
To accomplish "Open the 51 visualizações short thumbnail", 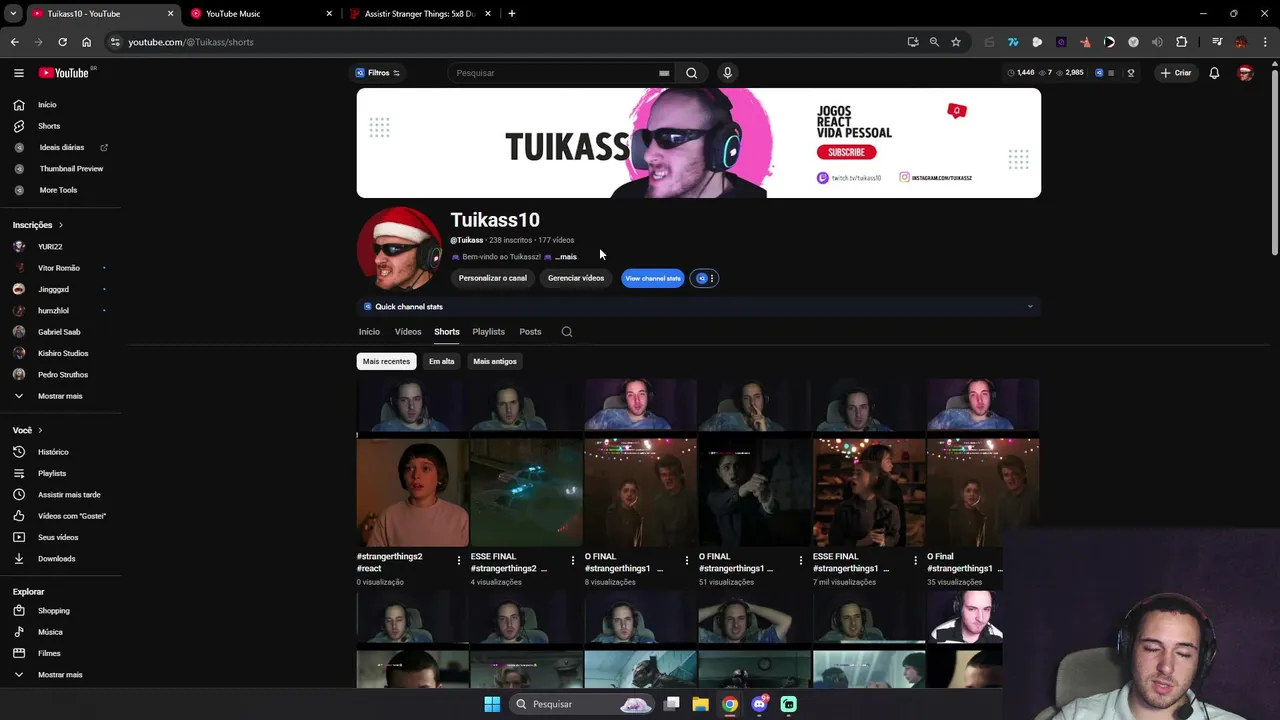I will (754, 462).
